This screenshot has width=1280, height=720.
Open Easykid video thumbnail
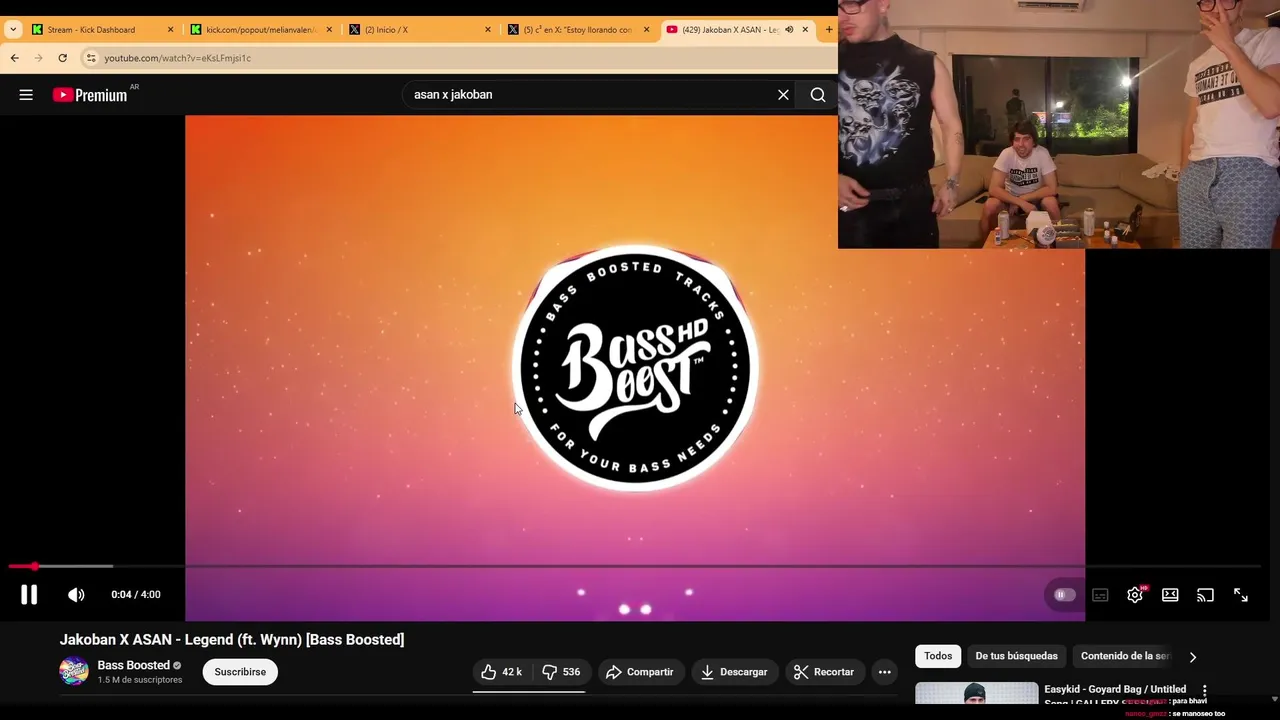(x=976, y=692)
